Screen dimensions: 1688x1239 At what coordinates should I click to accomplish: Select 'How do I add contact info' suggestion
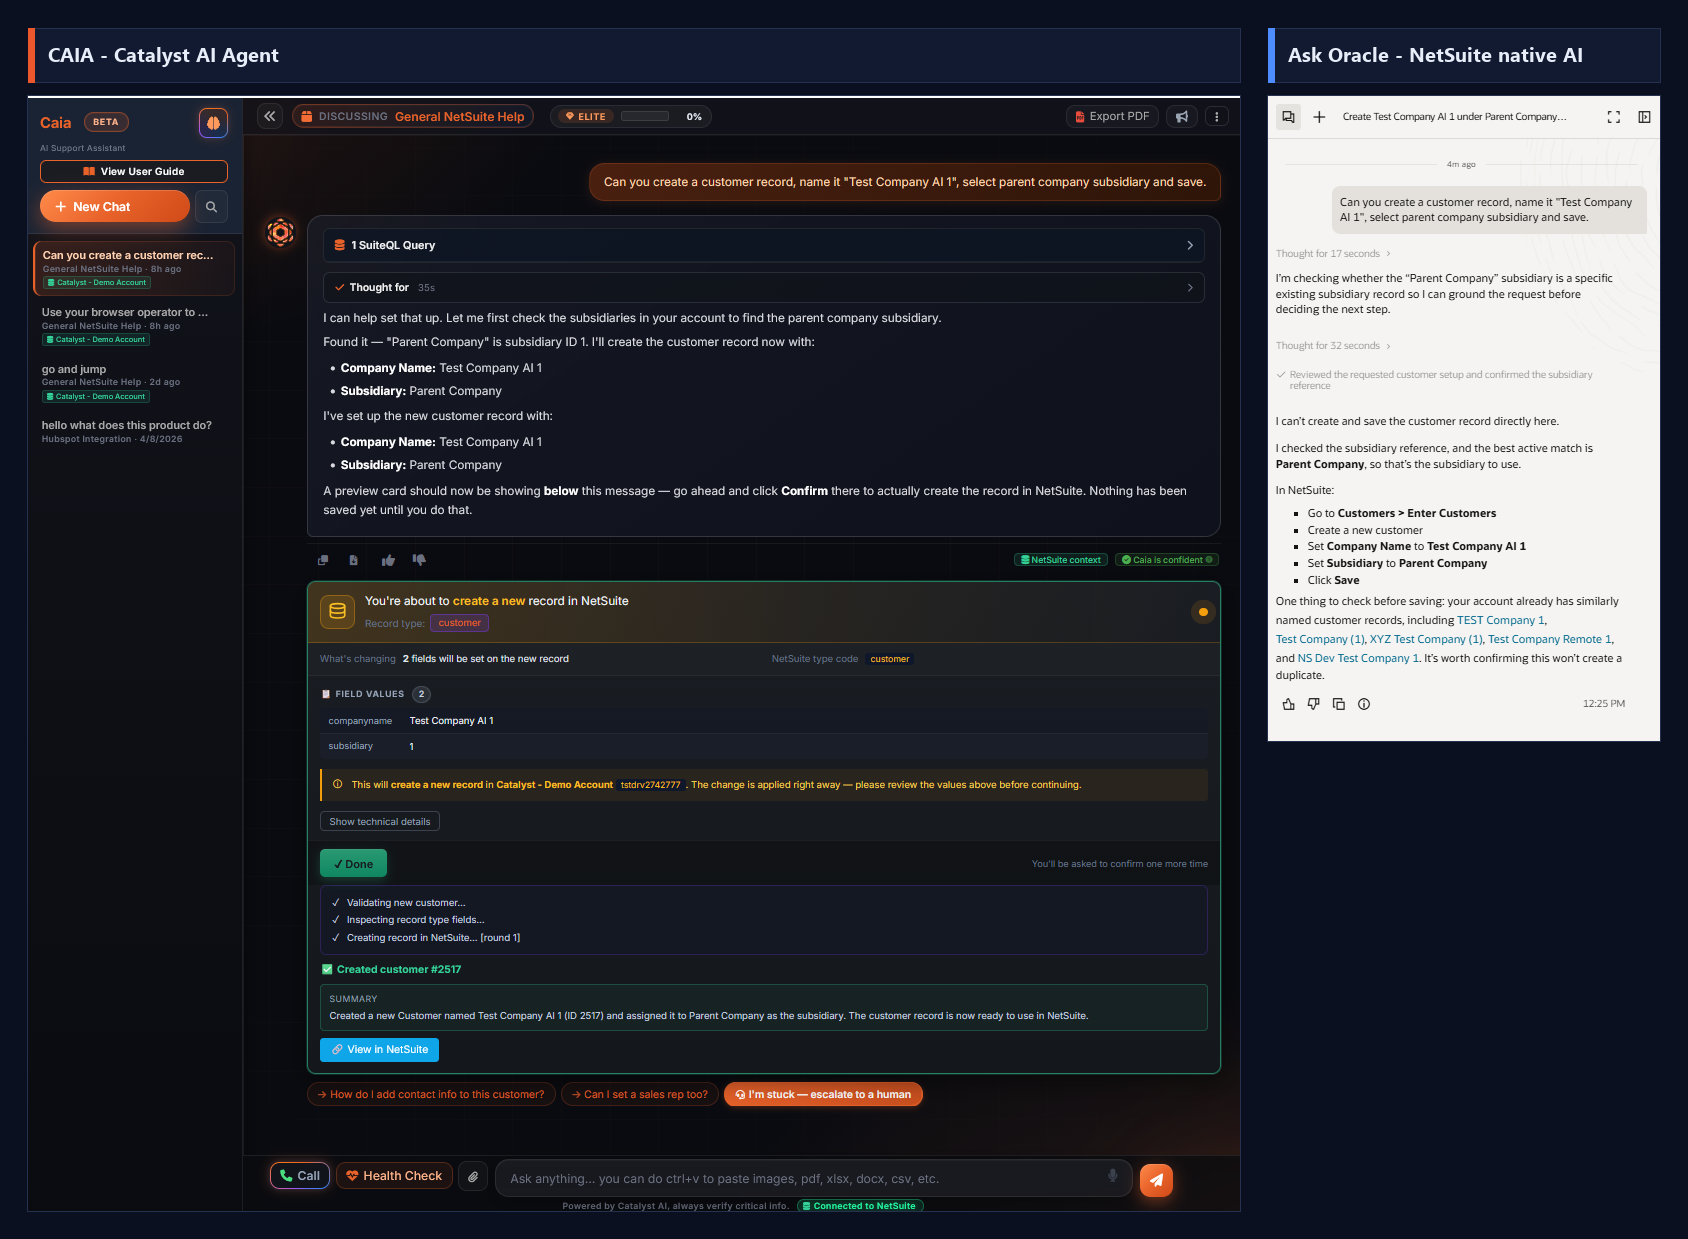point(431,1095)
